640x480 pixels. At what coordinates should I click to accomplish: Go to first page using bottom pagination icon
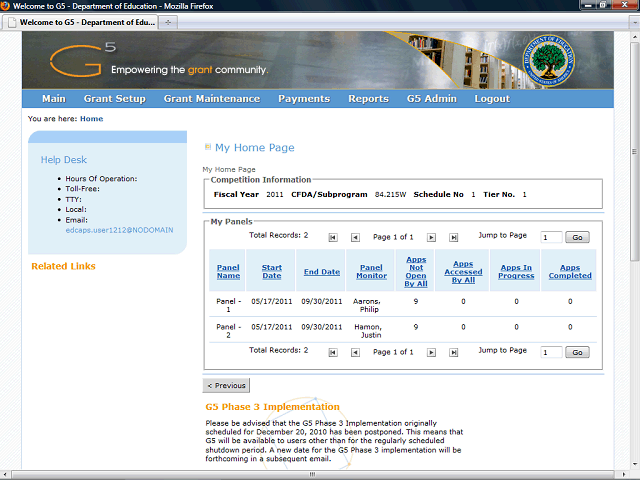pyautogui.click(x=333, y=352)
